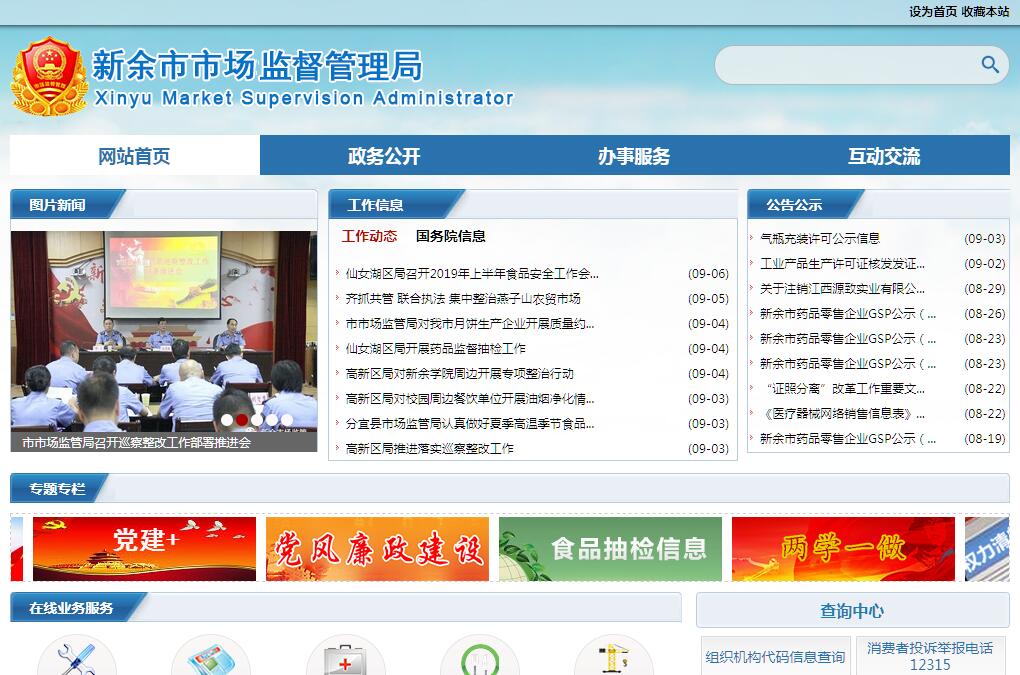1020x675 pixels.
Task: Open the first-aid kit service icon
Action: click(x=345, y=659)
